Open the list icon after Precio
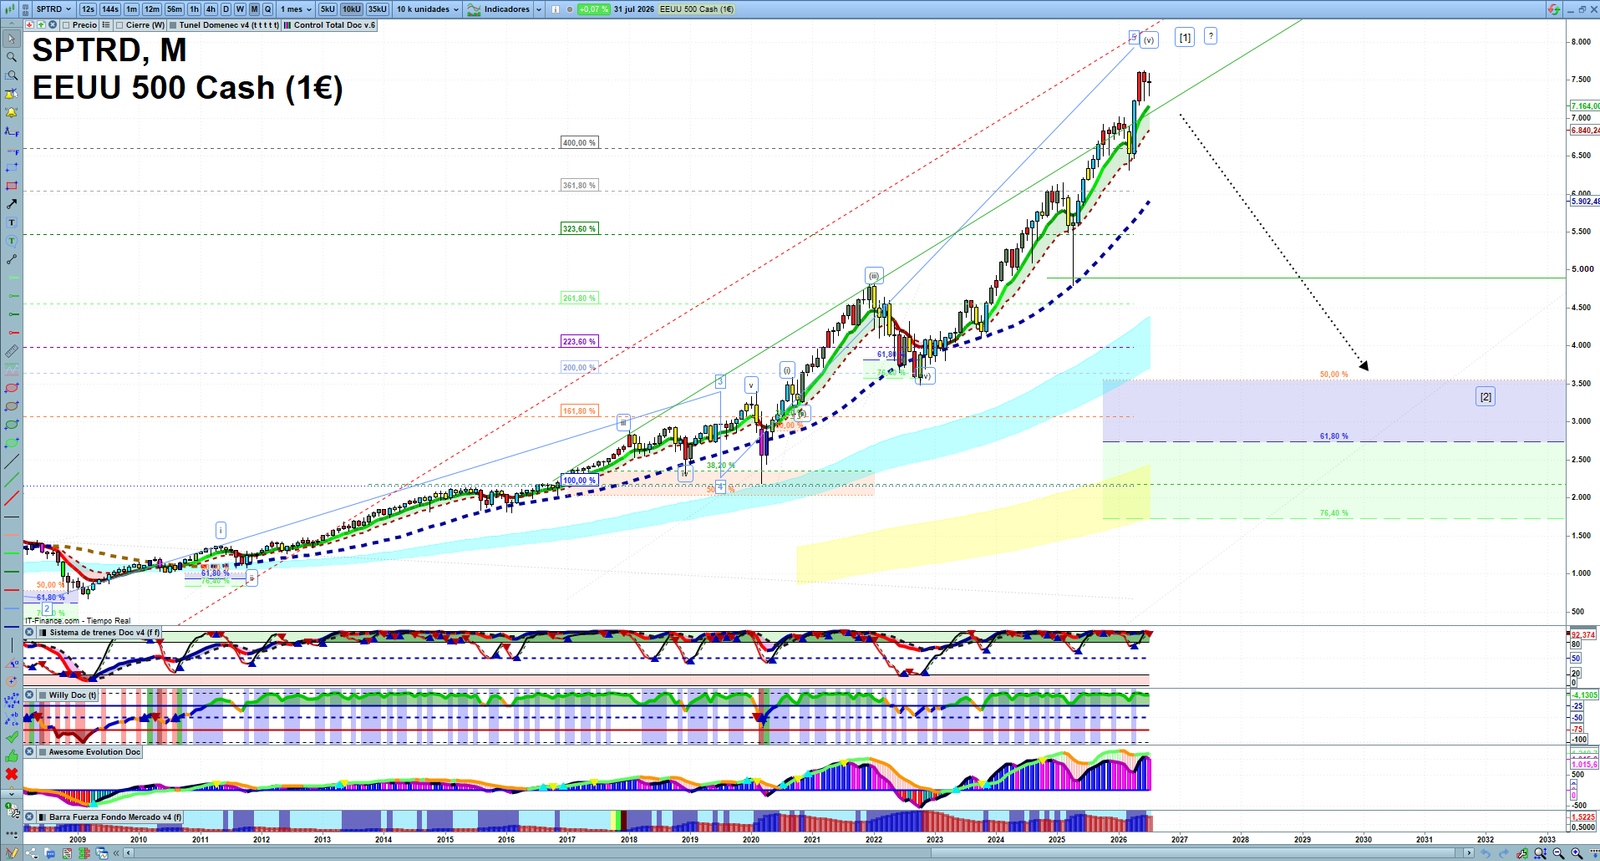The width and height of the screenshot is (1600, 861). (106, 24)
